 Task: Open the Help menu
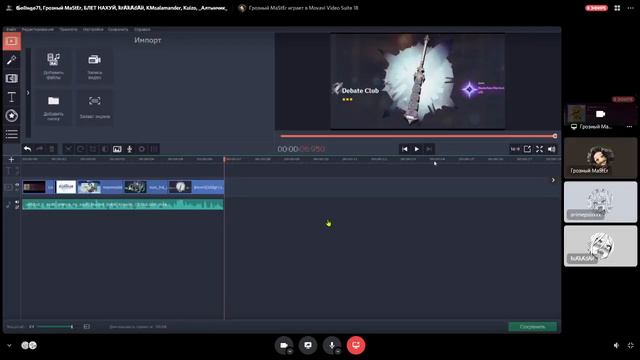click(x=142, y=29)
